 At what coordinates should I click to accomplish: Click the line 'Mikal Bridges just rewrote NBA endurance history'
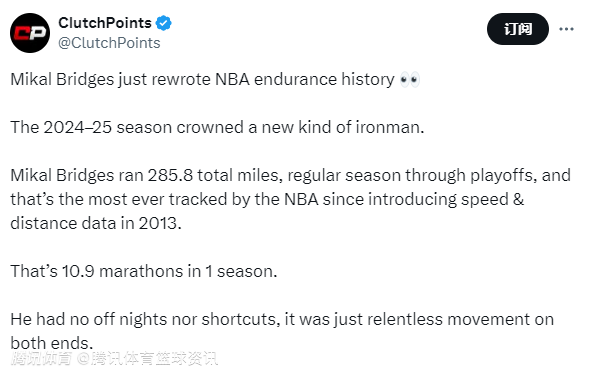click(202, 80)
